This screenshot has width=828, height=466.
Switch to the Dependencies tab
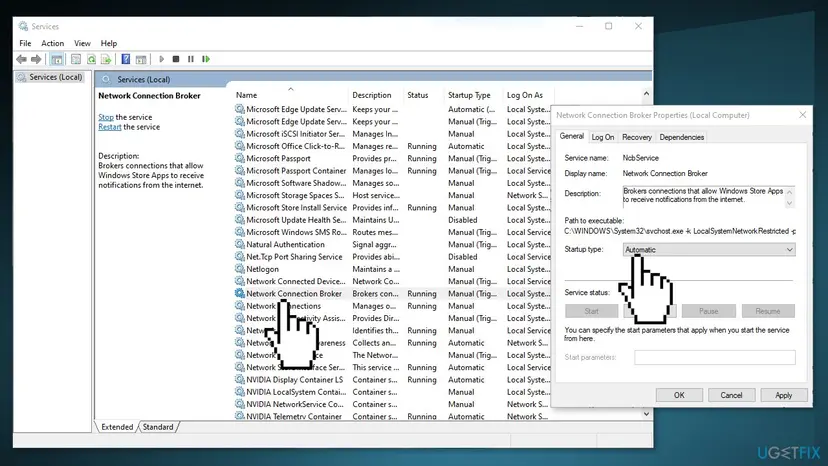click(x=681, y=137)
